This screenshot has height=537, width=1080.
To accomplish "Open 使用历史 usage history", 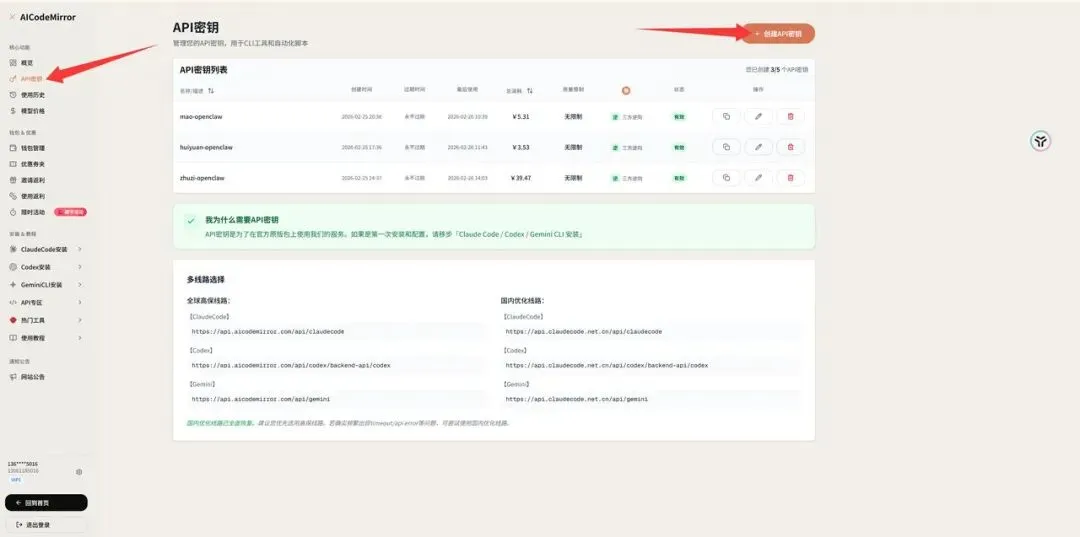I will 33,95.
